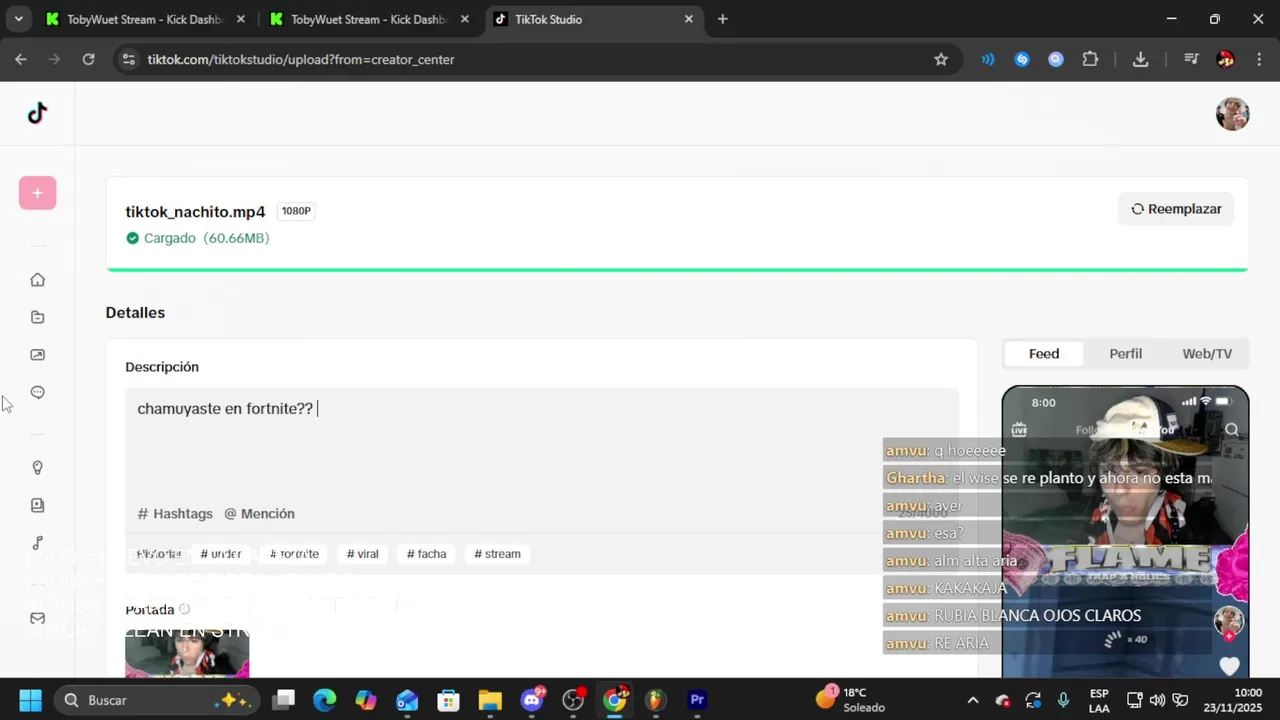The width and height of the screenshot is (1280, 720).
Task: Open the media control icon in browser toolbar
Action: click(x=1191, y=60)
